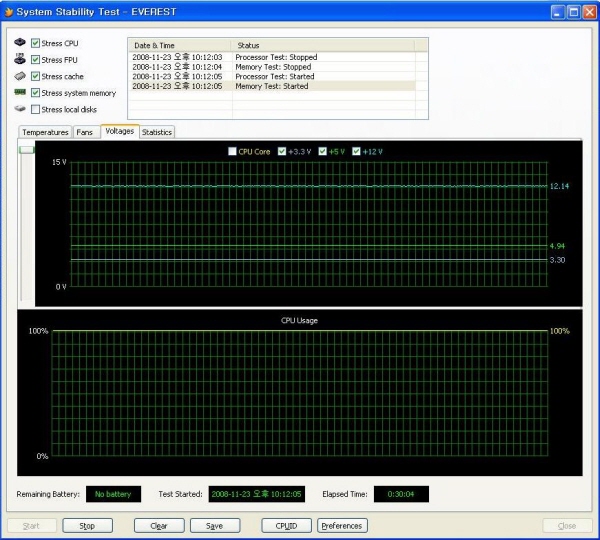Uncheck Stress system memory
This screenshot has width=600, height=540.
[35, 93]
